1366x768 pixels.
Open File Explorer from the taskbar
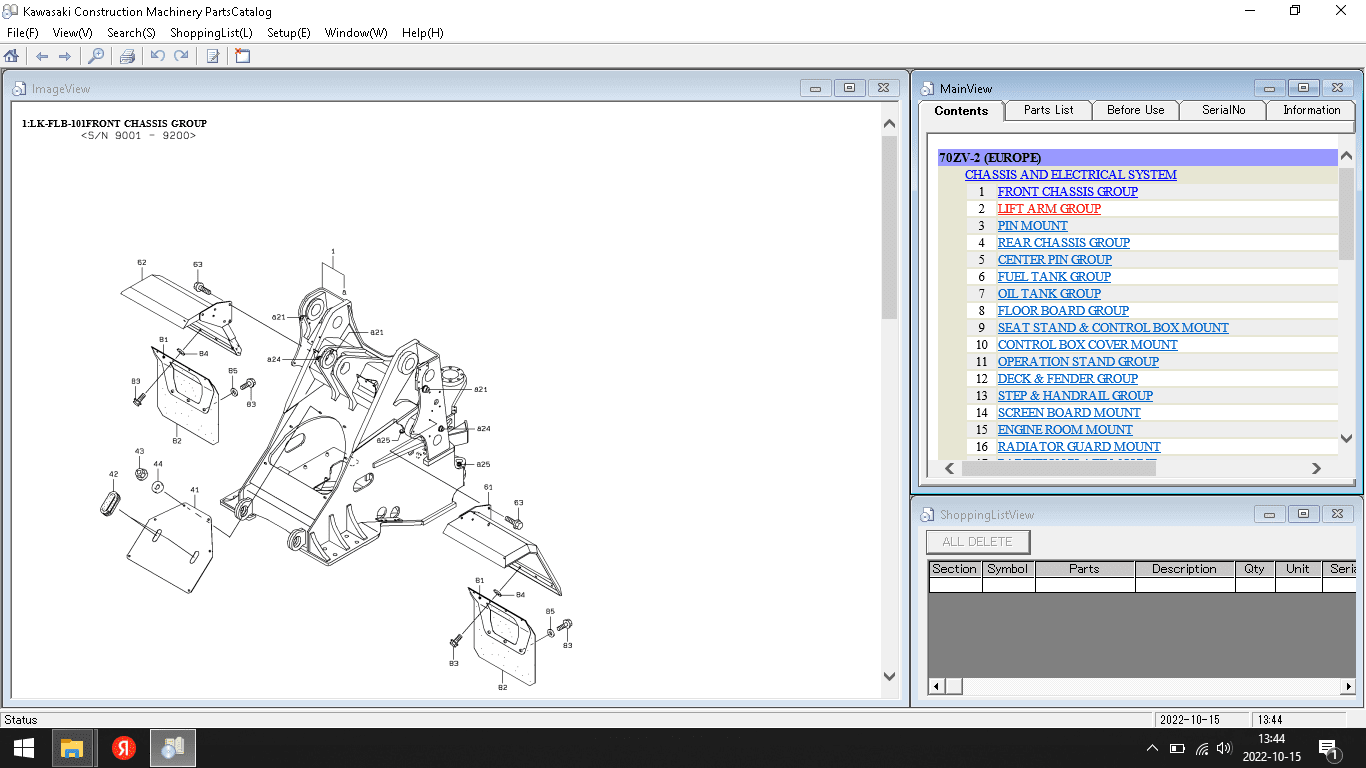pyautogui.click(x=72, y=748)
